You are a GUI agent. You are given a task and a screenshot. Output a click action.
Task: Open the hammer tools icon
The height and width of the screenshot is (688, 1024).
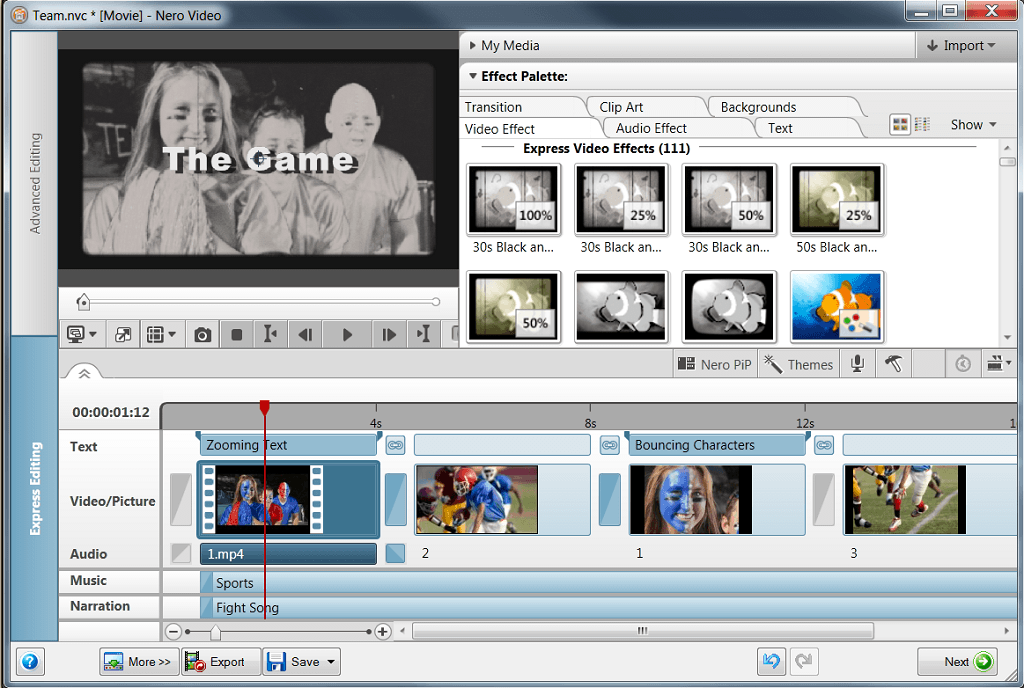[x=894, y=364]
